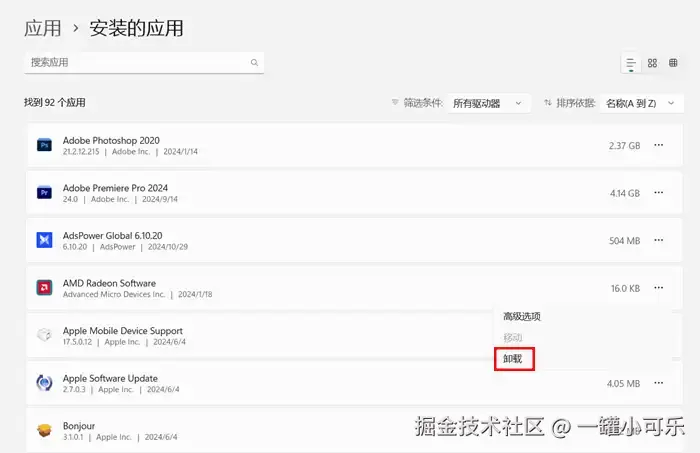Screen dimensions: 700x453
Task: Click the AMD Radeon Software icon
Action: click(x=44, y=288)
